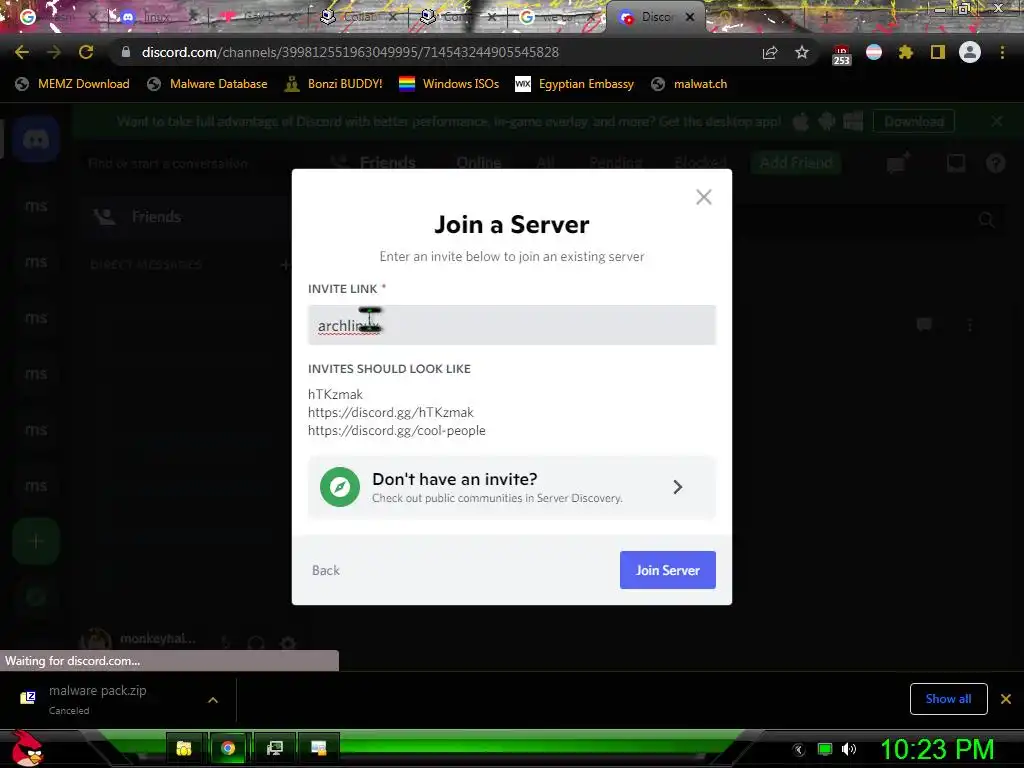Click the Angry Birds start button
The width and height of the screenshot is (1024, 768).
27,748
